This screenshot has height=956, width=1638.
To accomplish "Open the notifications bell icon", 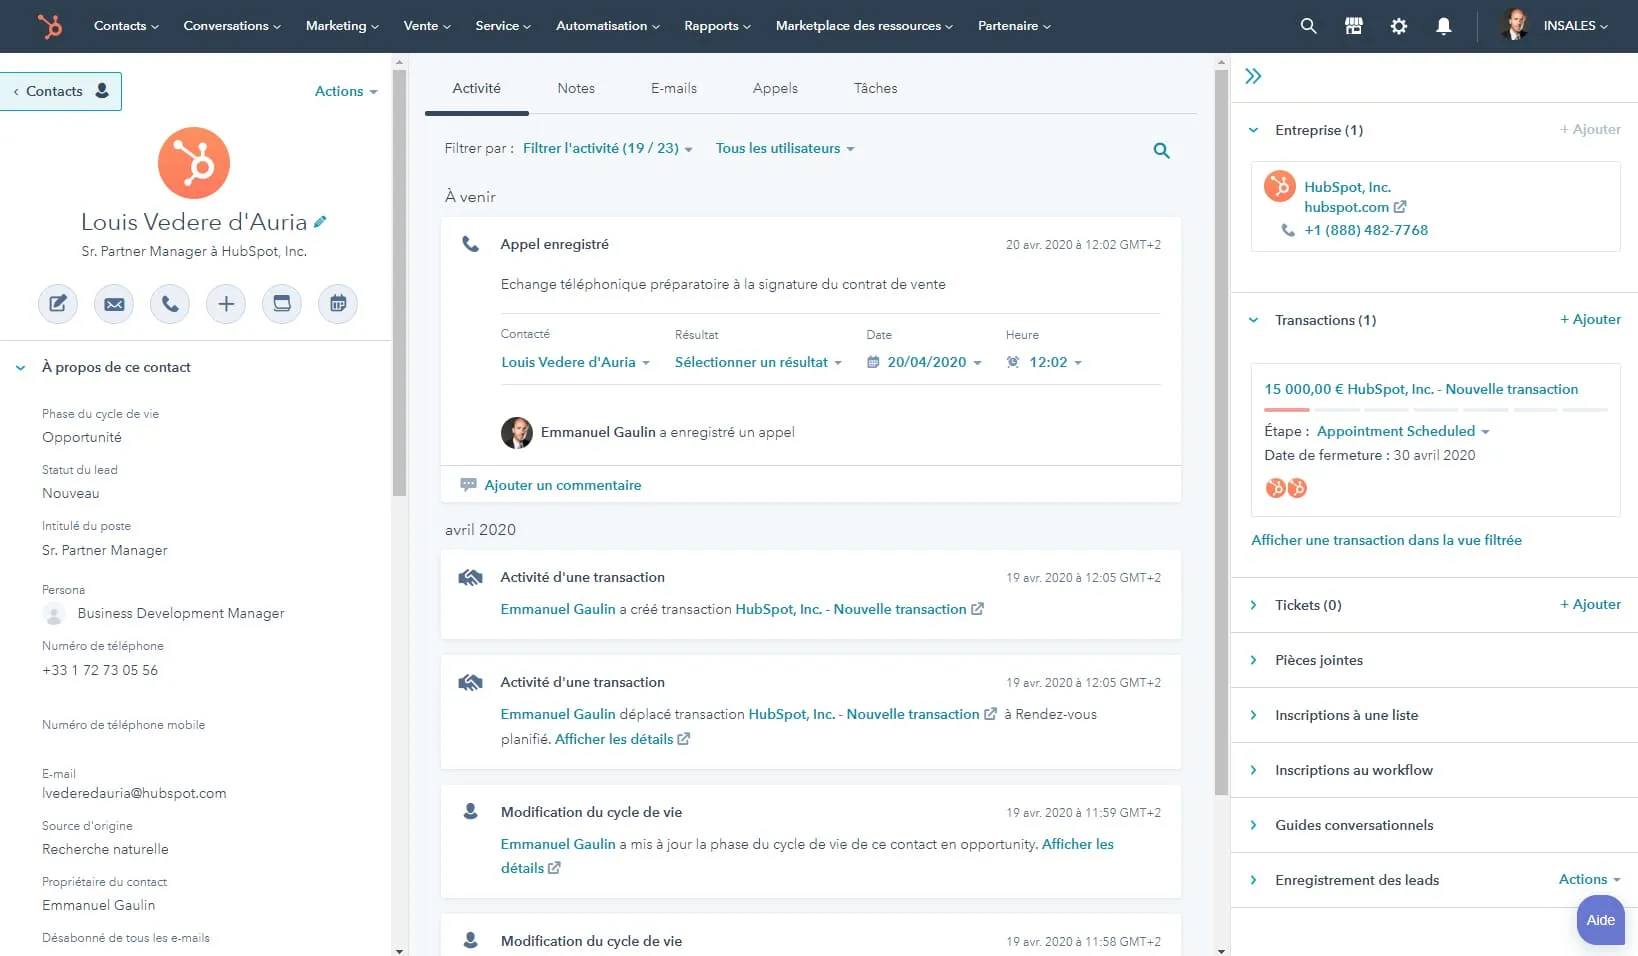I will 1443,26.
